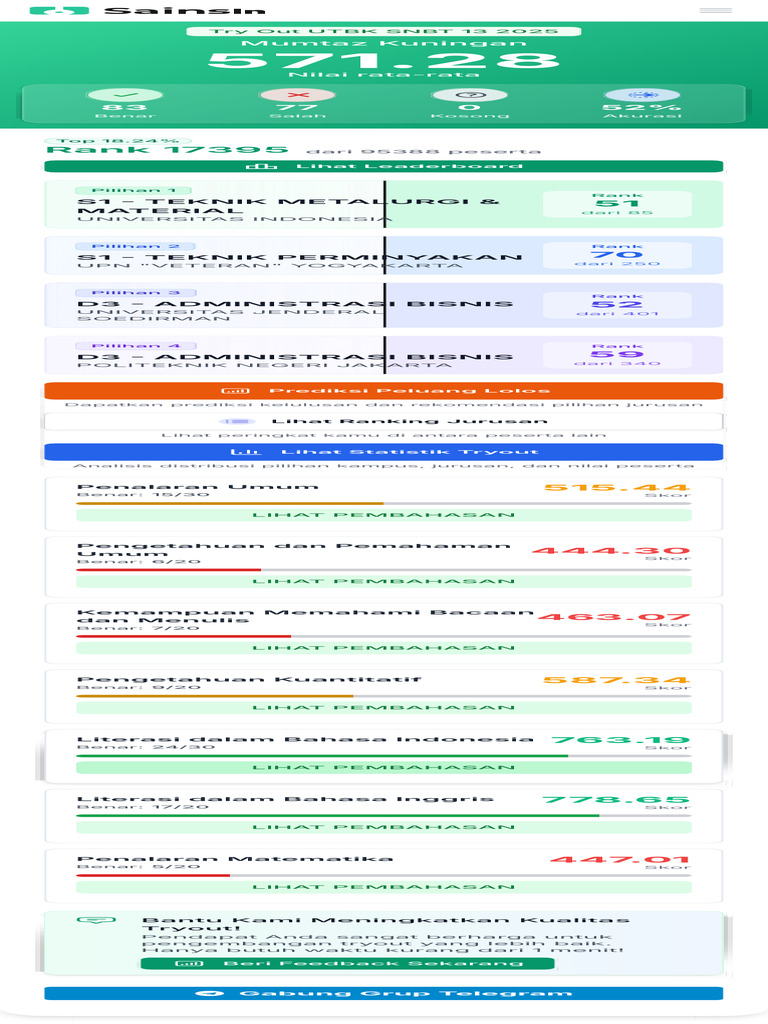The width and height of the screenshot is (768, 1024).
Task: Click the Penalaran Umum title text
Action: pos(198,487)
